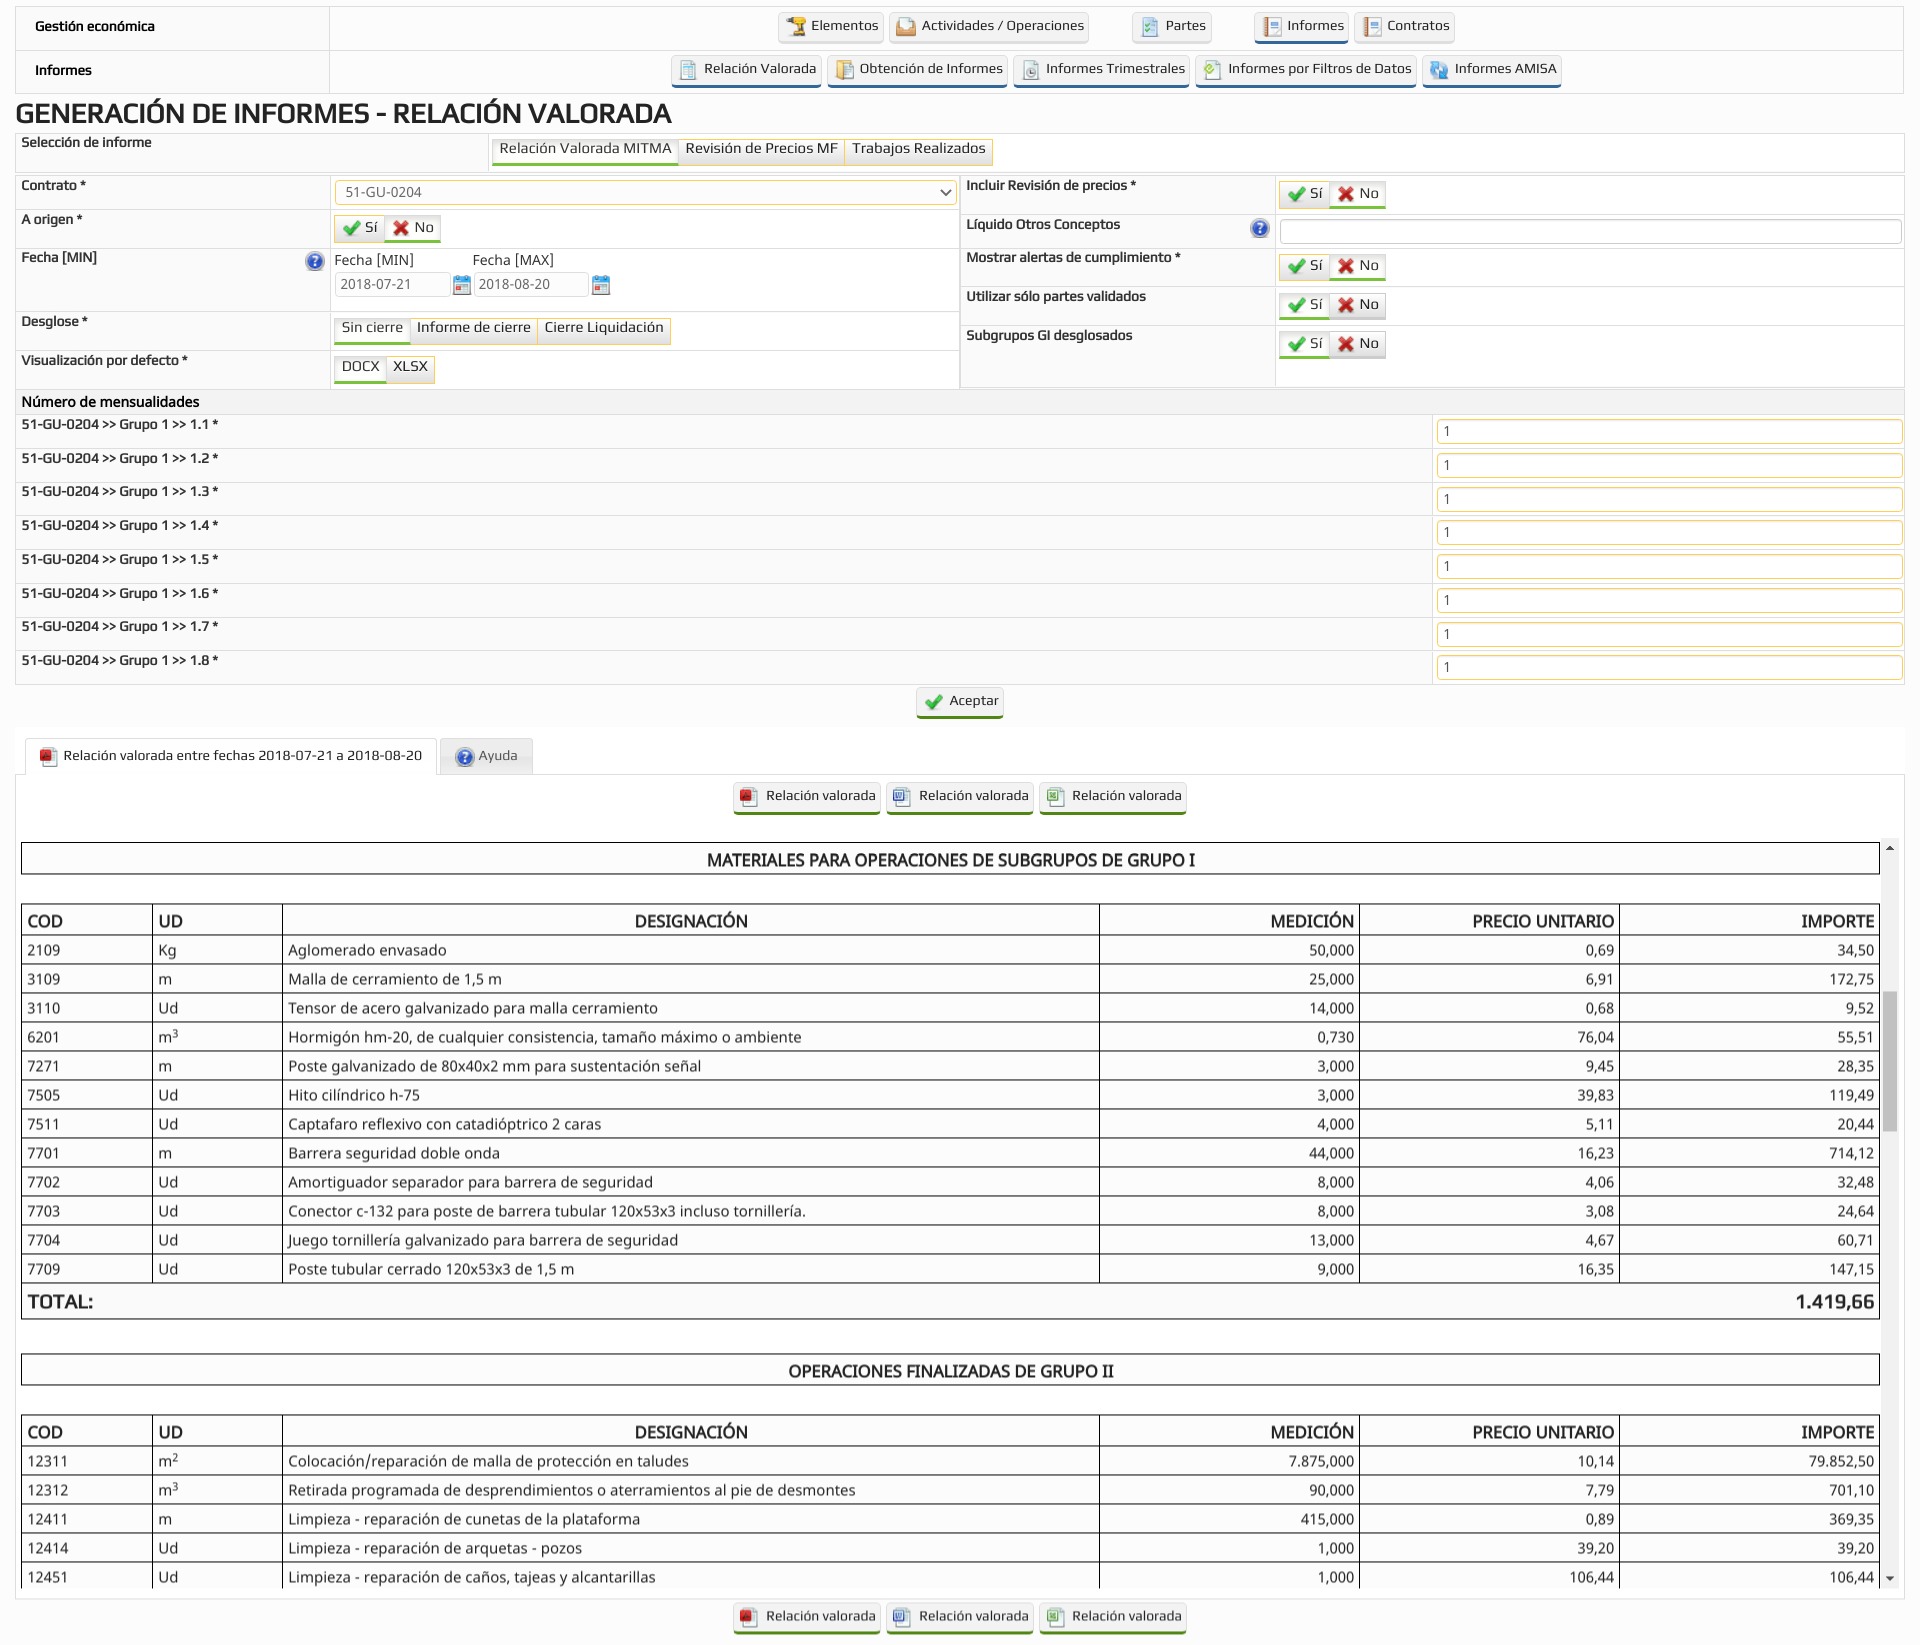Open the Fecha MAX calendar picker icon
The width and height of the screenshot is (1920, 1645).
[600, 285]
